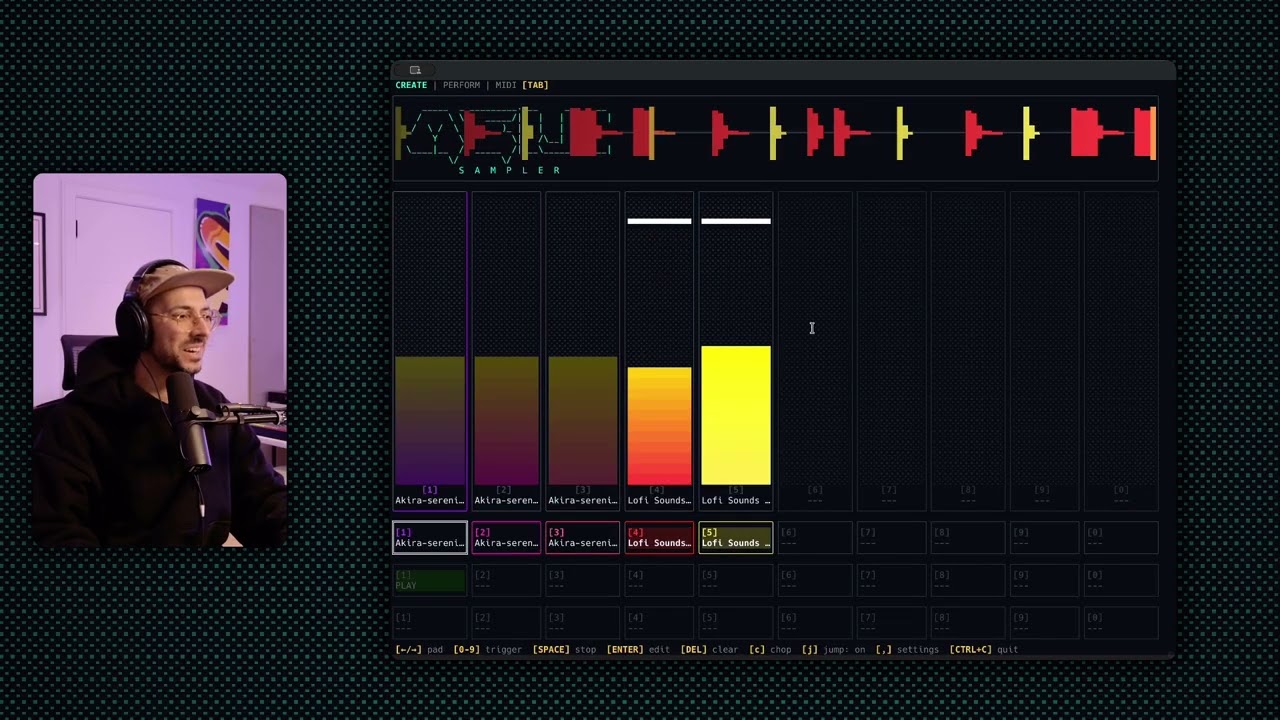The width and height of the screenshot is (1280, 720).
Task: Click the orange-red channel 4 Lofi Sounds meter
Action: [x=659, y=426]
